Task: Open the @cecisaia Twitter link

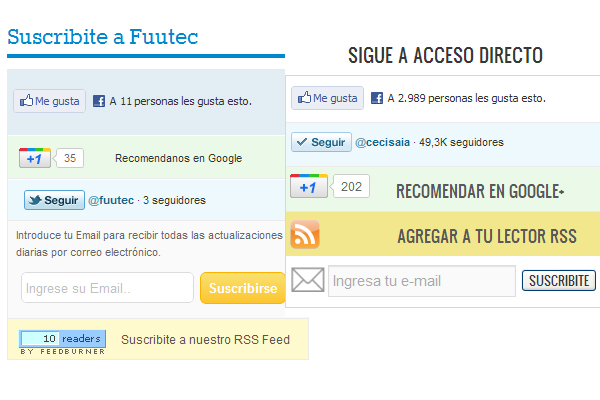Action: click(x=383, y=142)
